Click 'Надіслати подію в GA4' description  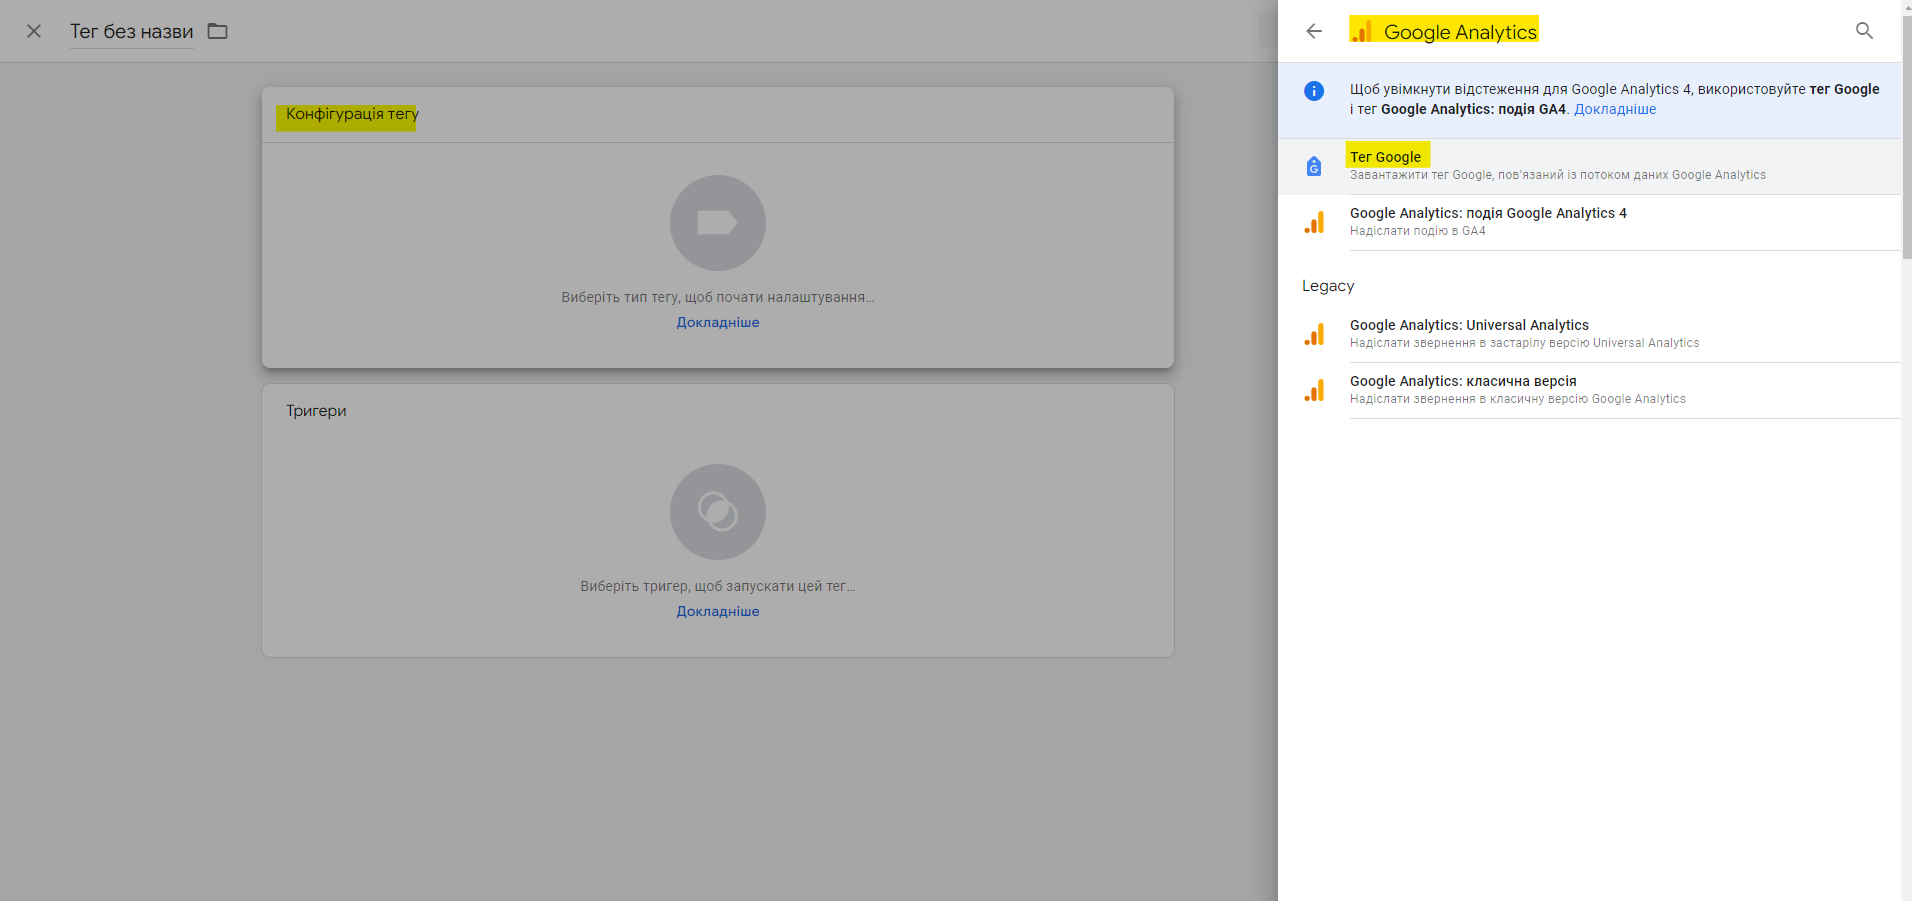[1418, 231]
